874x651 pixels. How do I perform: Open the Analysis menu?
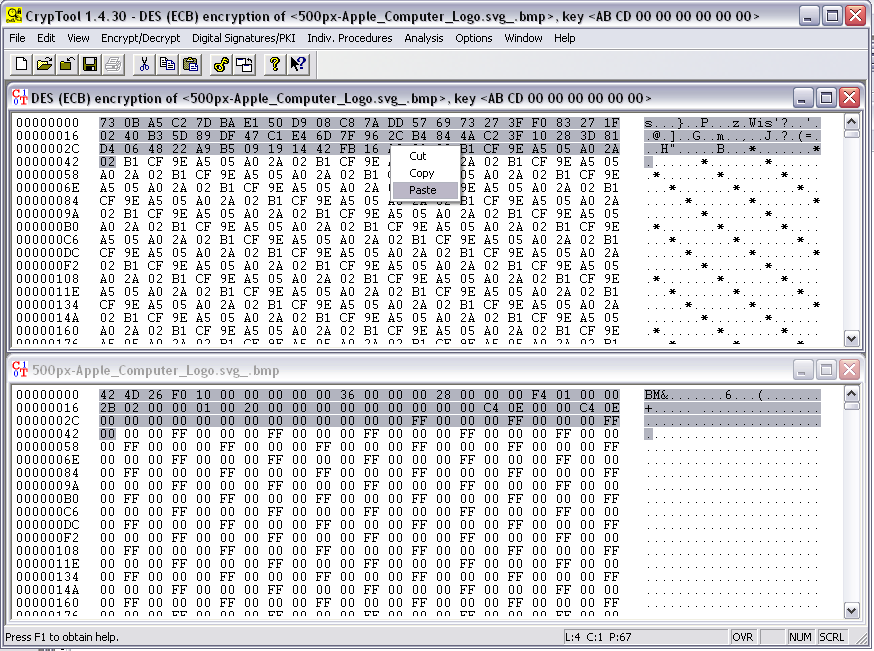(x=424, y=38)
